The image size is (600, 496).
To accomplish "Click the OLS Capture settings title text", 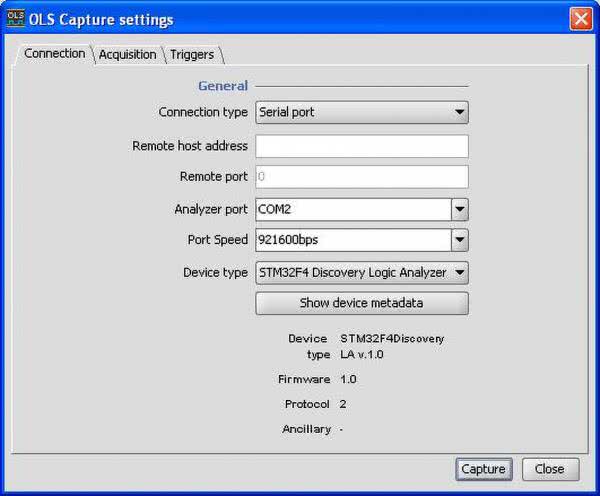I will tap(100, 20).
